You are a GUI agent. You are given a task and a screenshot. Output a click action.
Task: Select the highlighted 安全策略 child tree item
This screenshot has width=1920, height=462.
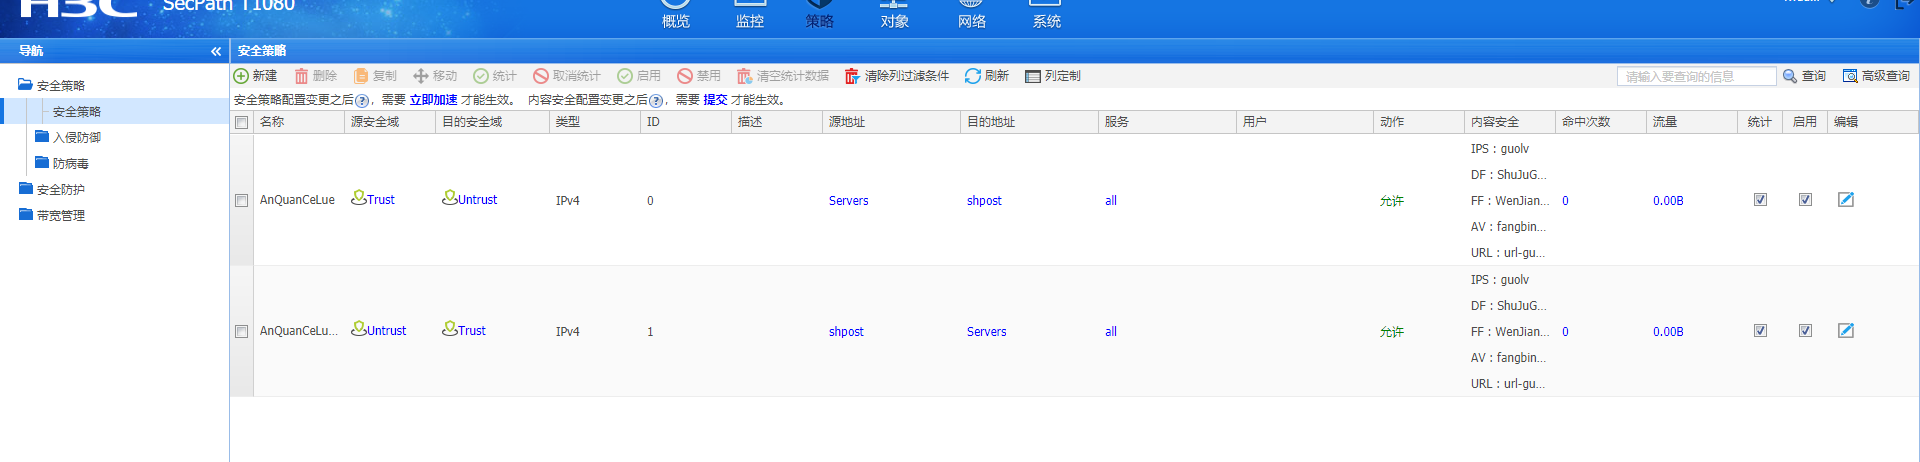tap(77, 112)
